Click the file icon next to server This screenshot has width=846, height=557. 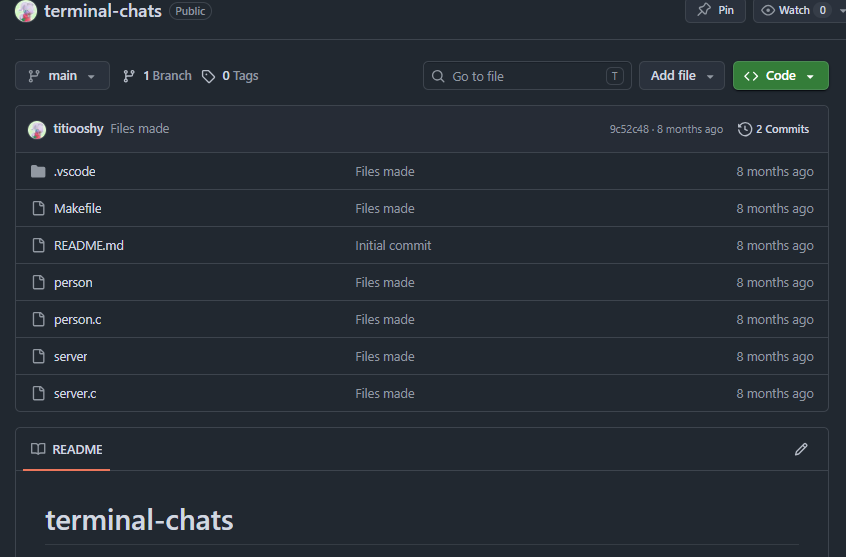(38, 356)
